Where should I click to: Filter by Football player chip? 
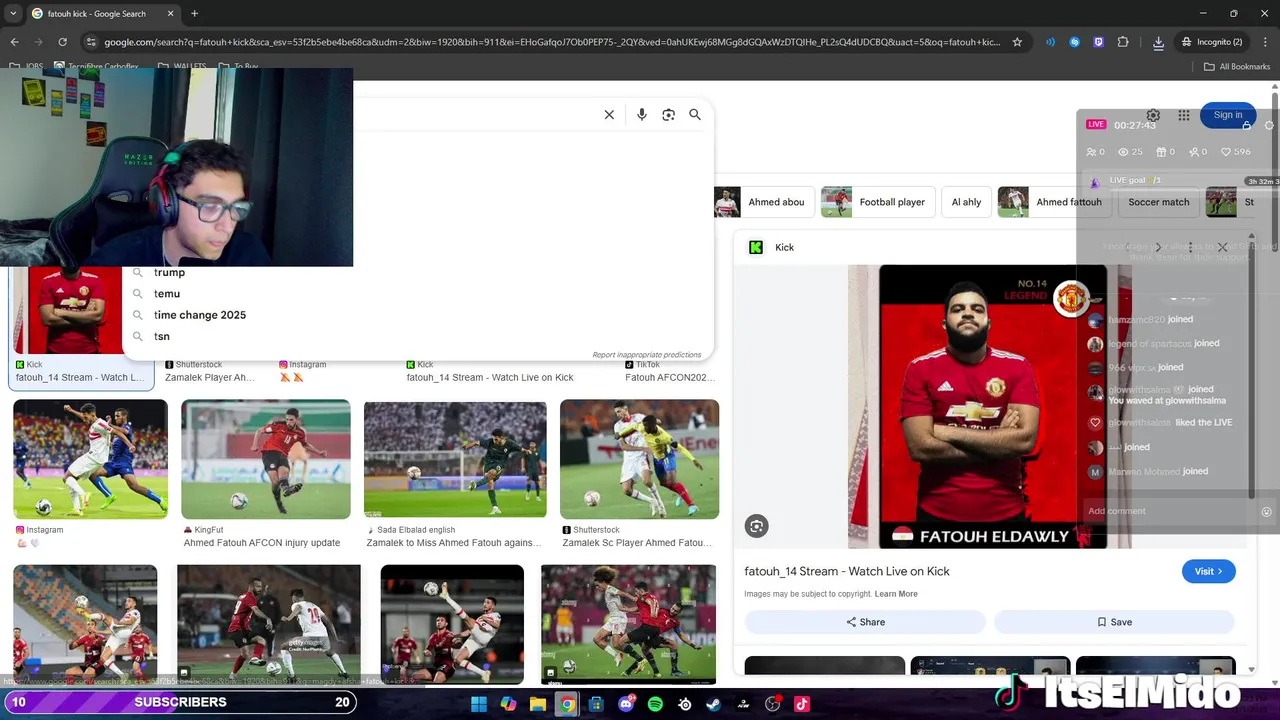pos(878,202)
